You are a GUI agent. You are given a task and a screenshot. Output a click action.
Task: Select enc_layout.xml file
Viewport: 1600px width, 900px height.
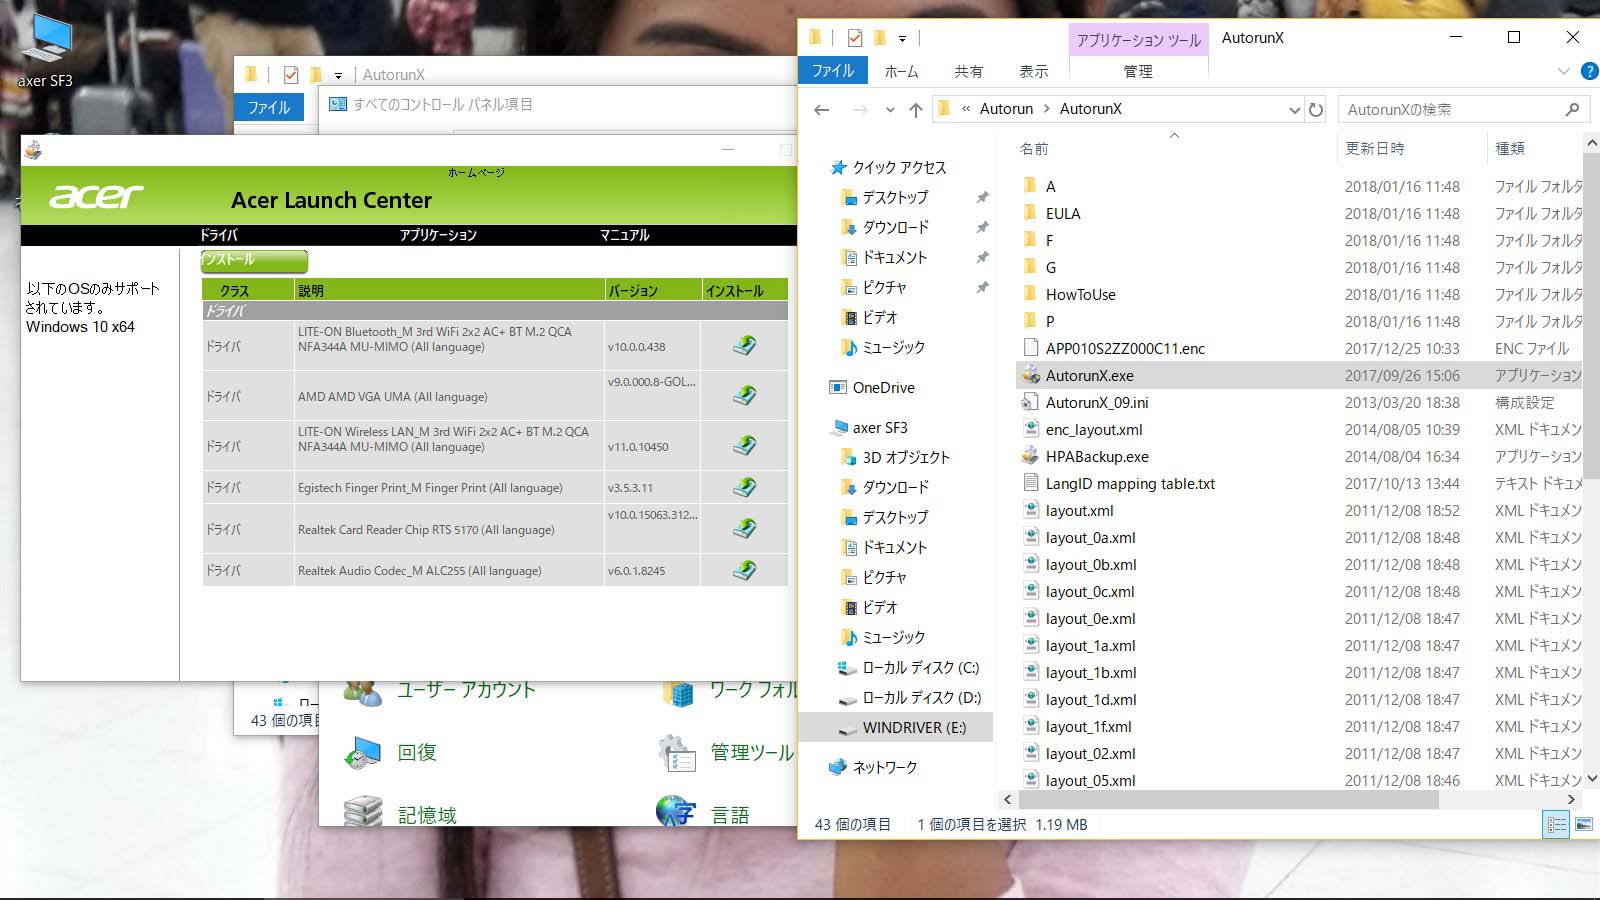pos(1082,429)
